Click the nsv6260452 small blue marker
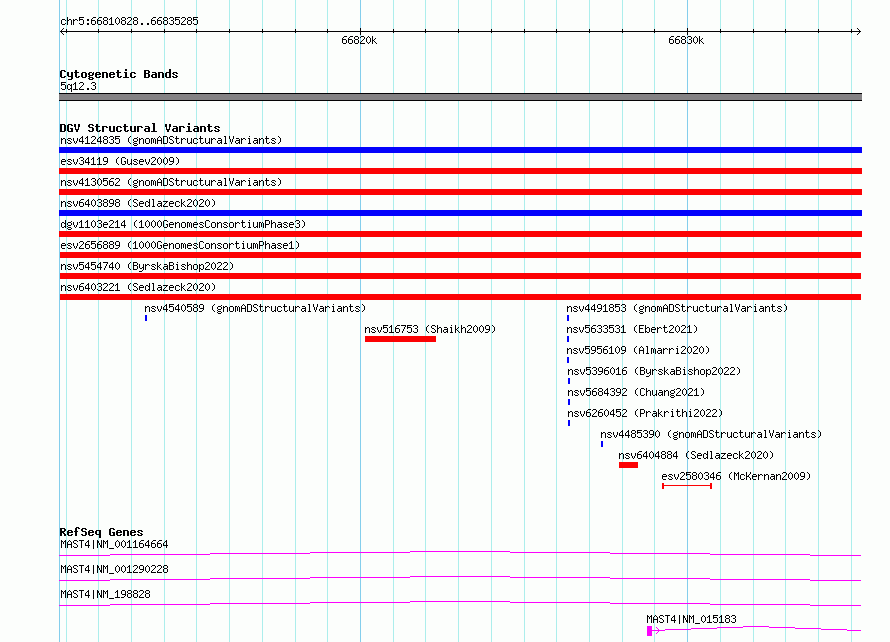Viewport: 890px width, 642px height. (x=569, y=423)
